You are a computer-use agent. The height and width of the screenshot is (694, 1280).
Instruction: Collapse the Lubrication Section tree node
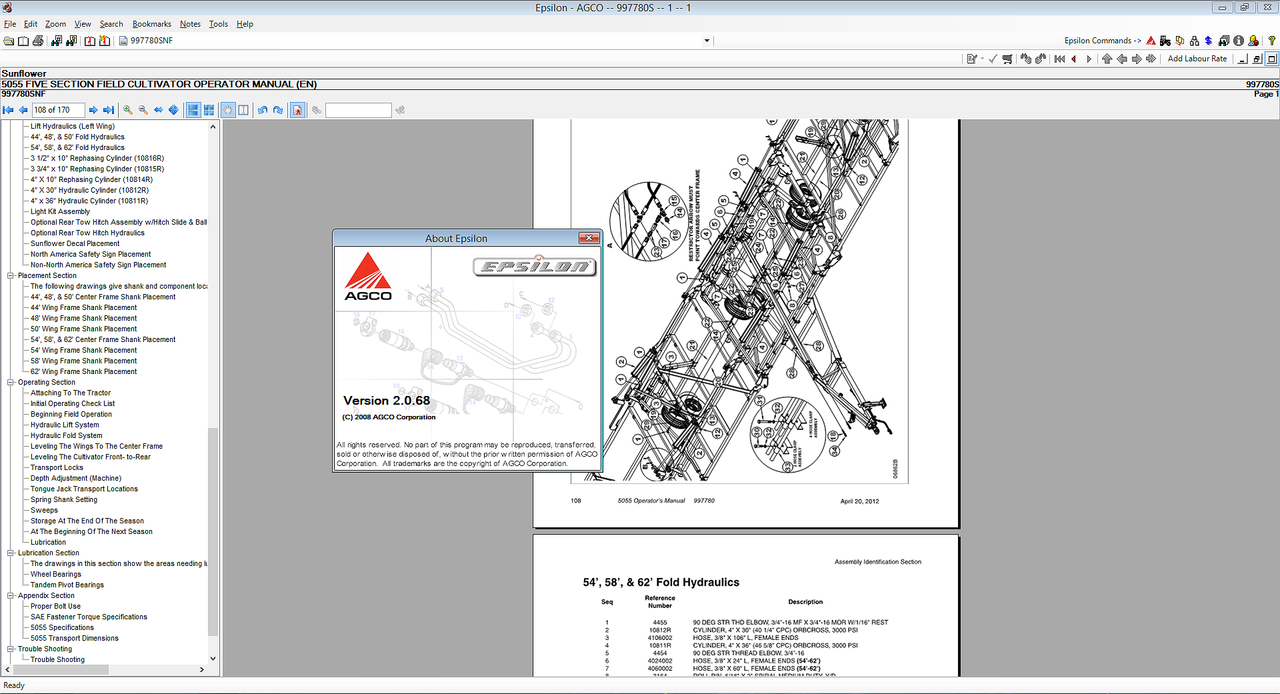pyautogui.click(x=10, y=553)
